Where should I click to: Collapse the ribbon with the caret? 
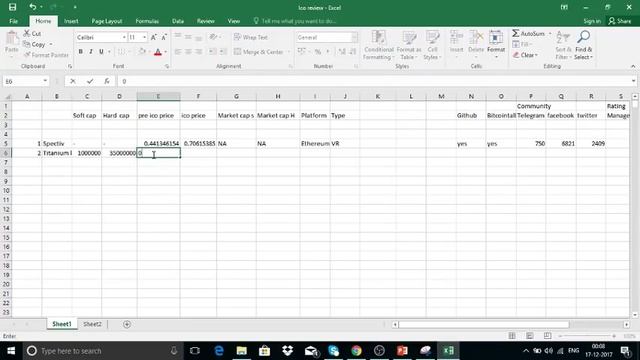pyautogui.click(x=633, y=66)
